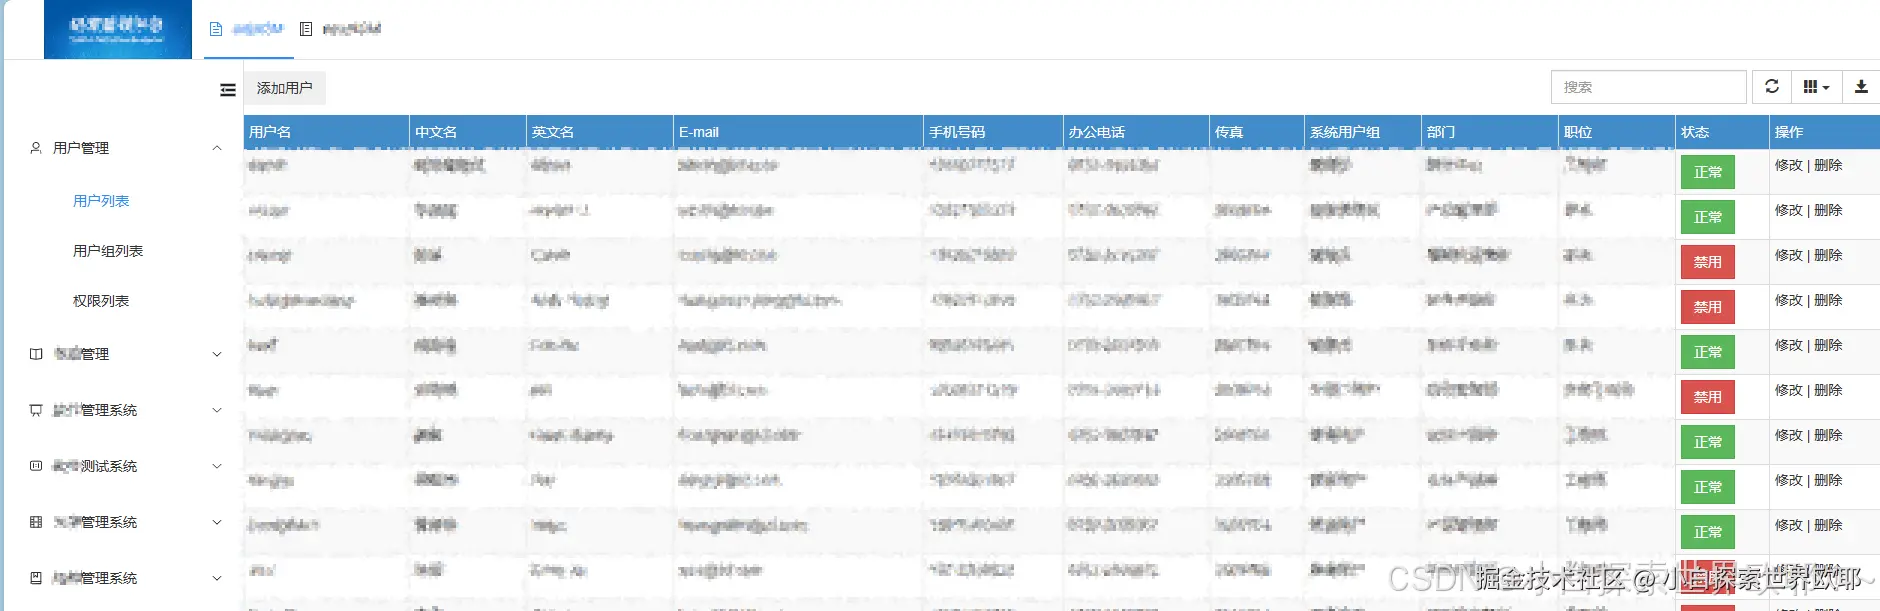Click the E-mail column header
Image resolution: width=1880 pixels, height=611 pixels.
[x=799, y=132]
